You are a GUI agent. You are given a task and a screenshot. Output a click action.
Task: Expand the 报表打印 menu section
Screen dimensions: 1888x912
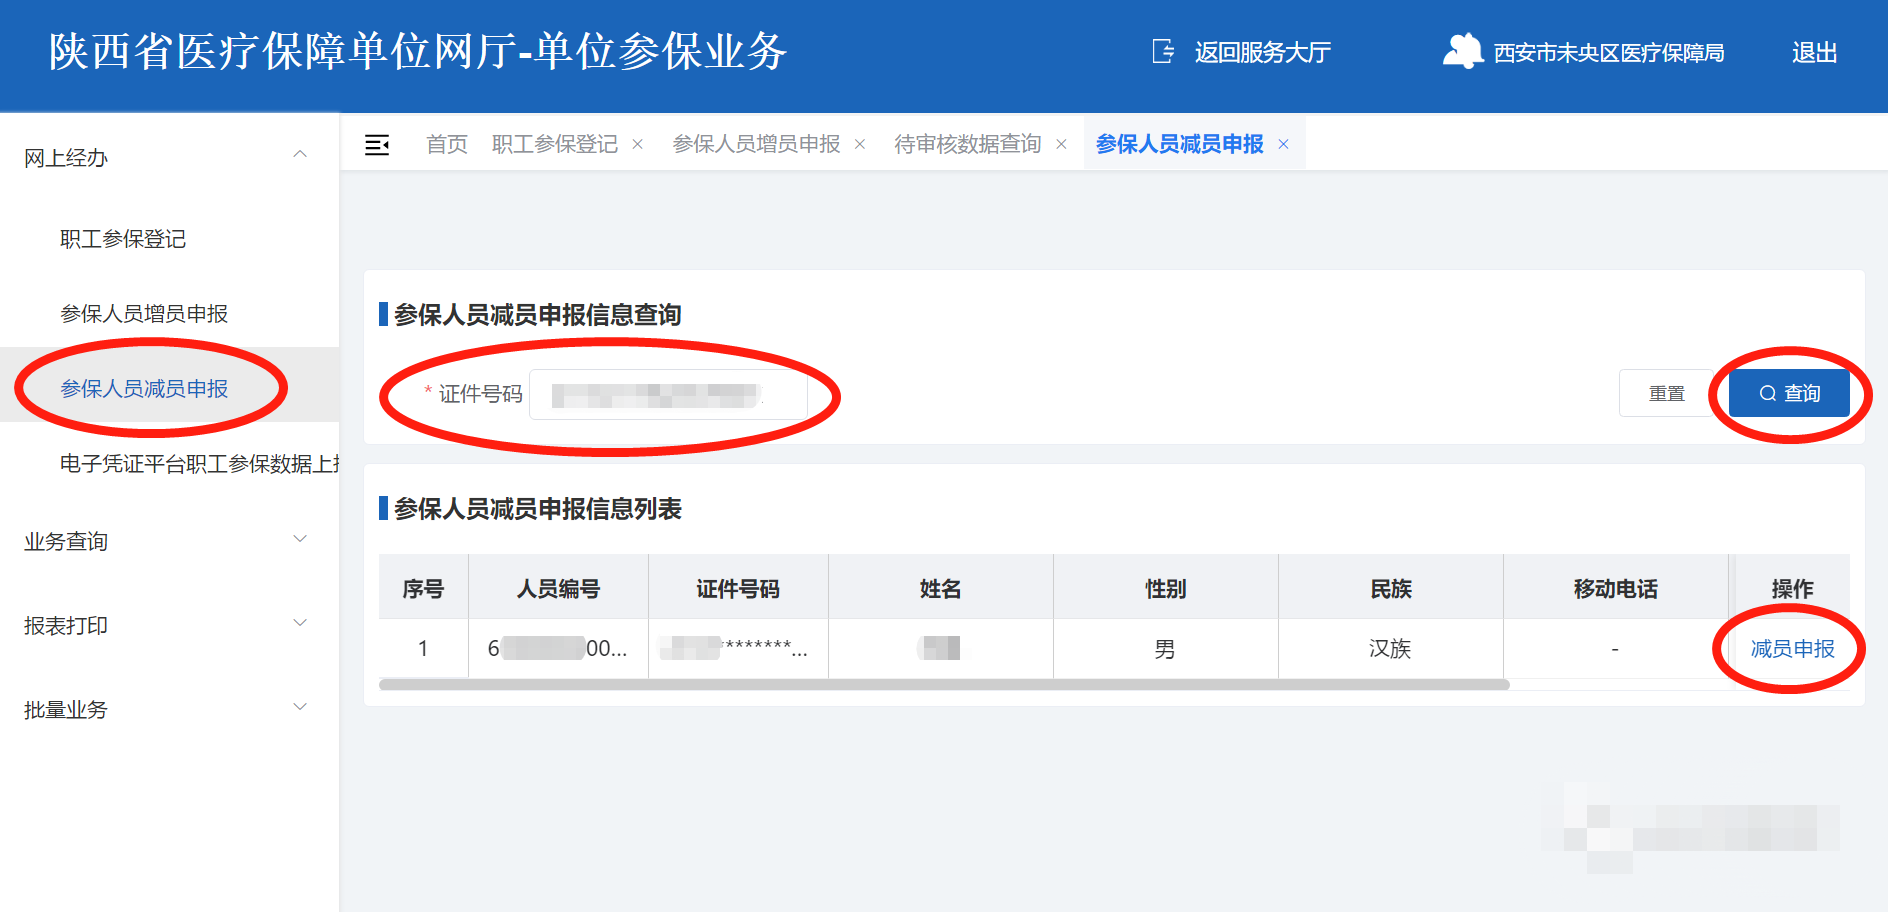(299, 624)
